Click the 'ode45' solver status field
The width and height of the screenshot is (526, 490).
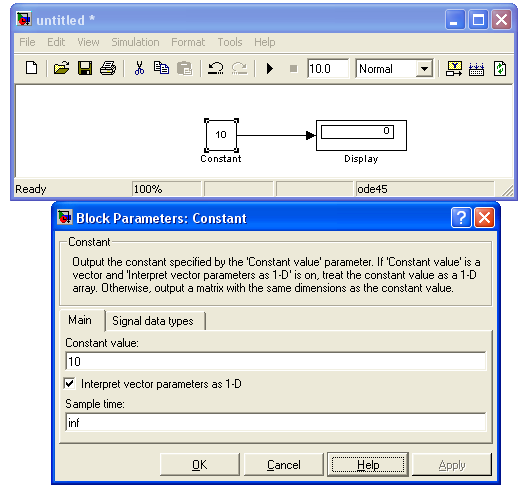tap(424, 189)
